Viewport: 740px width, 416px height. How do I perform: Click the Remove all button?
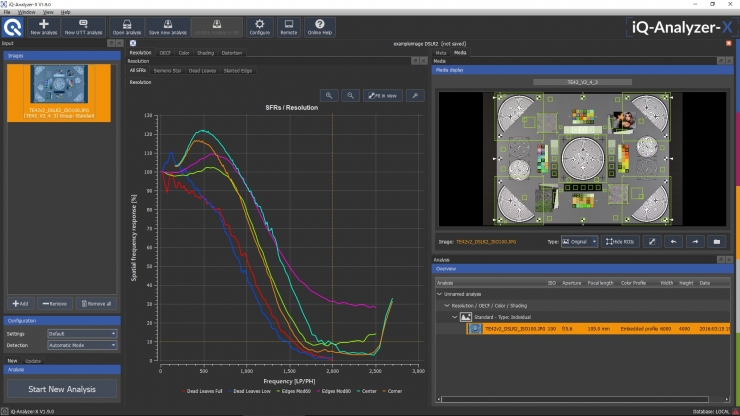[96, 304]
